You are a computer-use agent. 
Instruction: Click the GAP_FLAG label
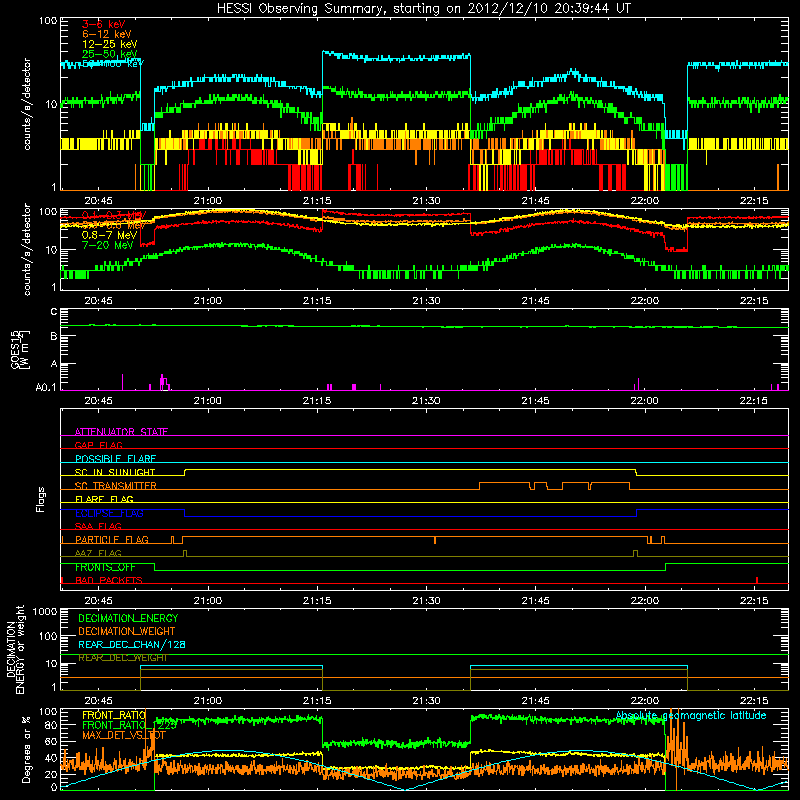click(98, 445)
